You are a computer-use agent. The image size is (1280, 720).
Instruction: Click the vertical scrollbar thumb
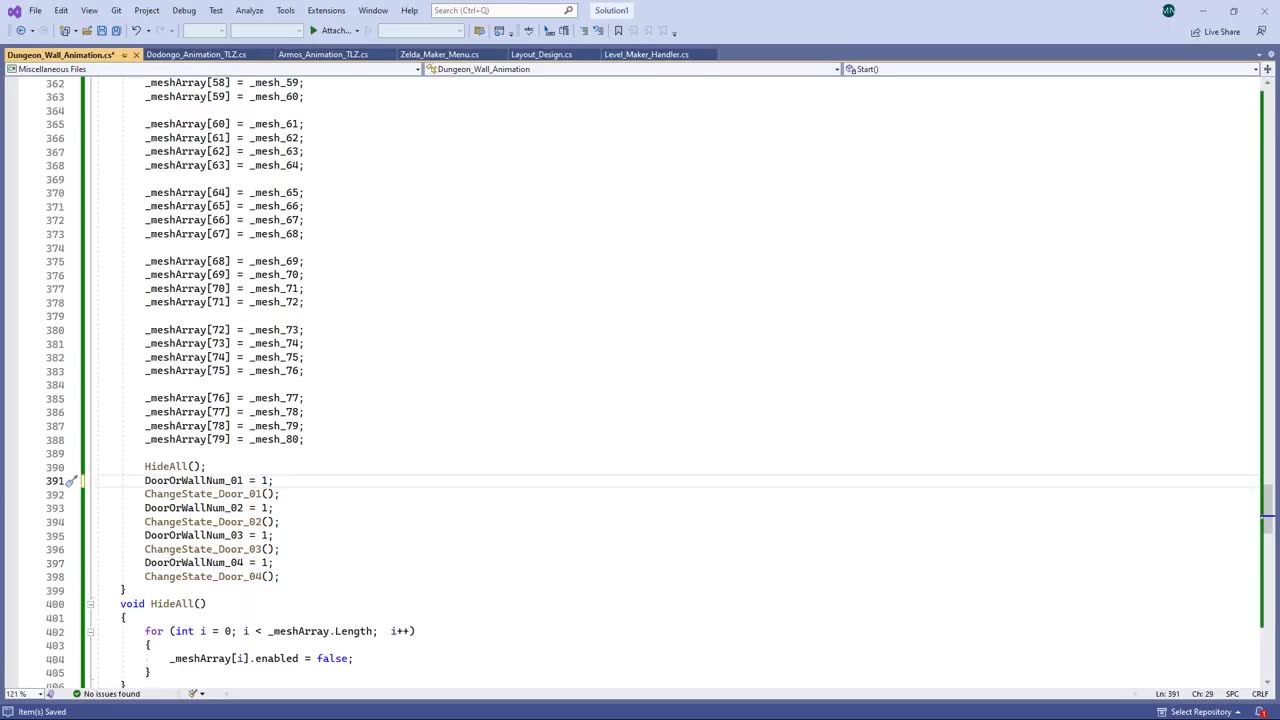[1267, 510]
